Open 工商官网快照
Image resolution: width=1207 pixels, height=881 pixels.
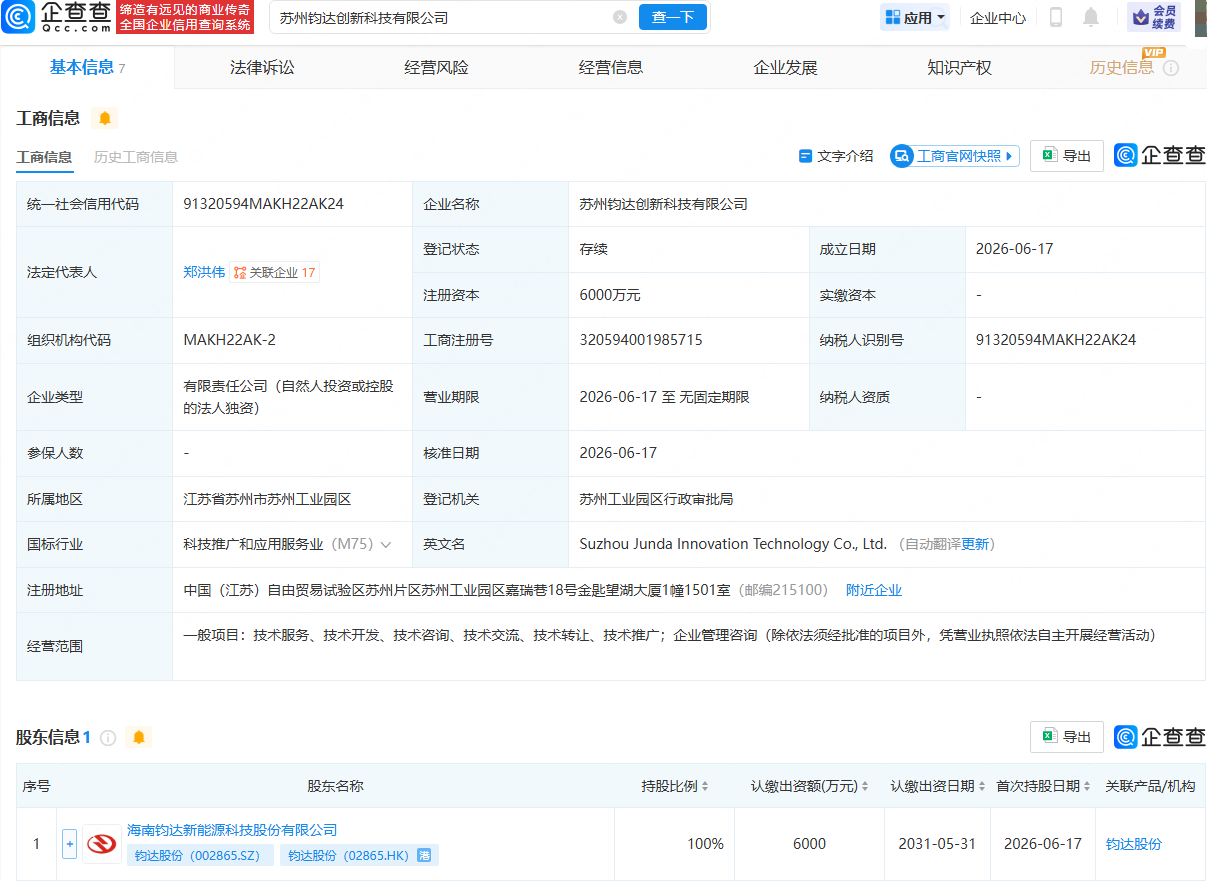955,156
